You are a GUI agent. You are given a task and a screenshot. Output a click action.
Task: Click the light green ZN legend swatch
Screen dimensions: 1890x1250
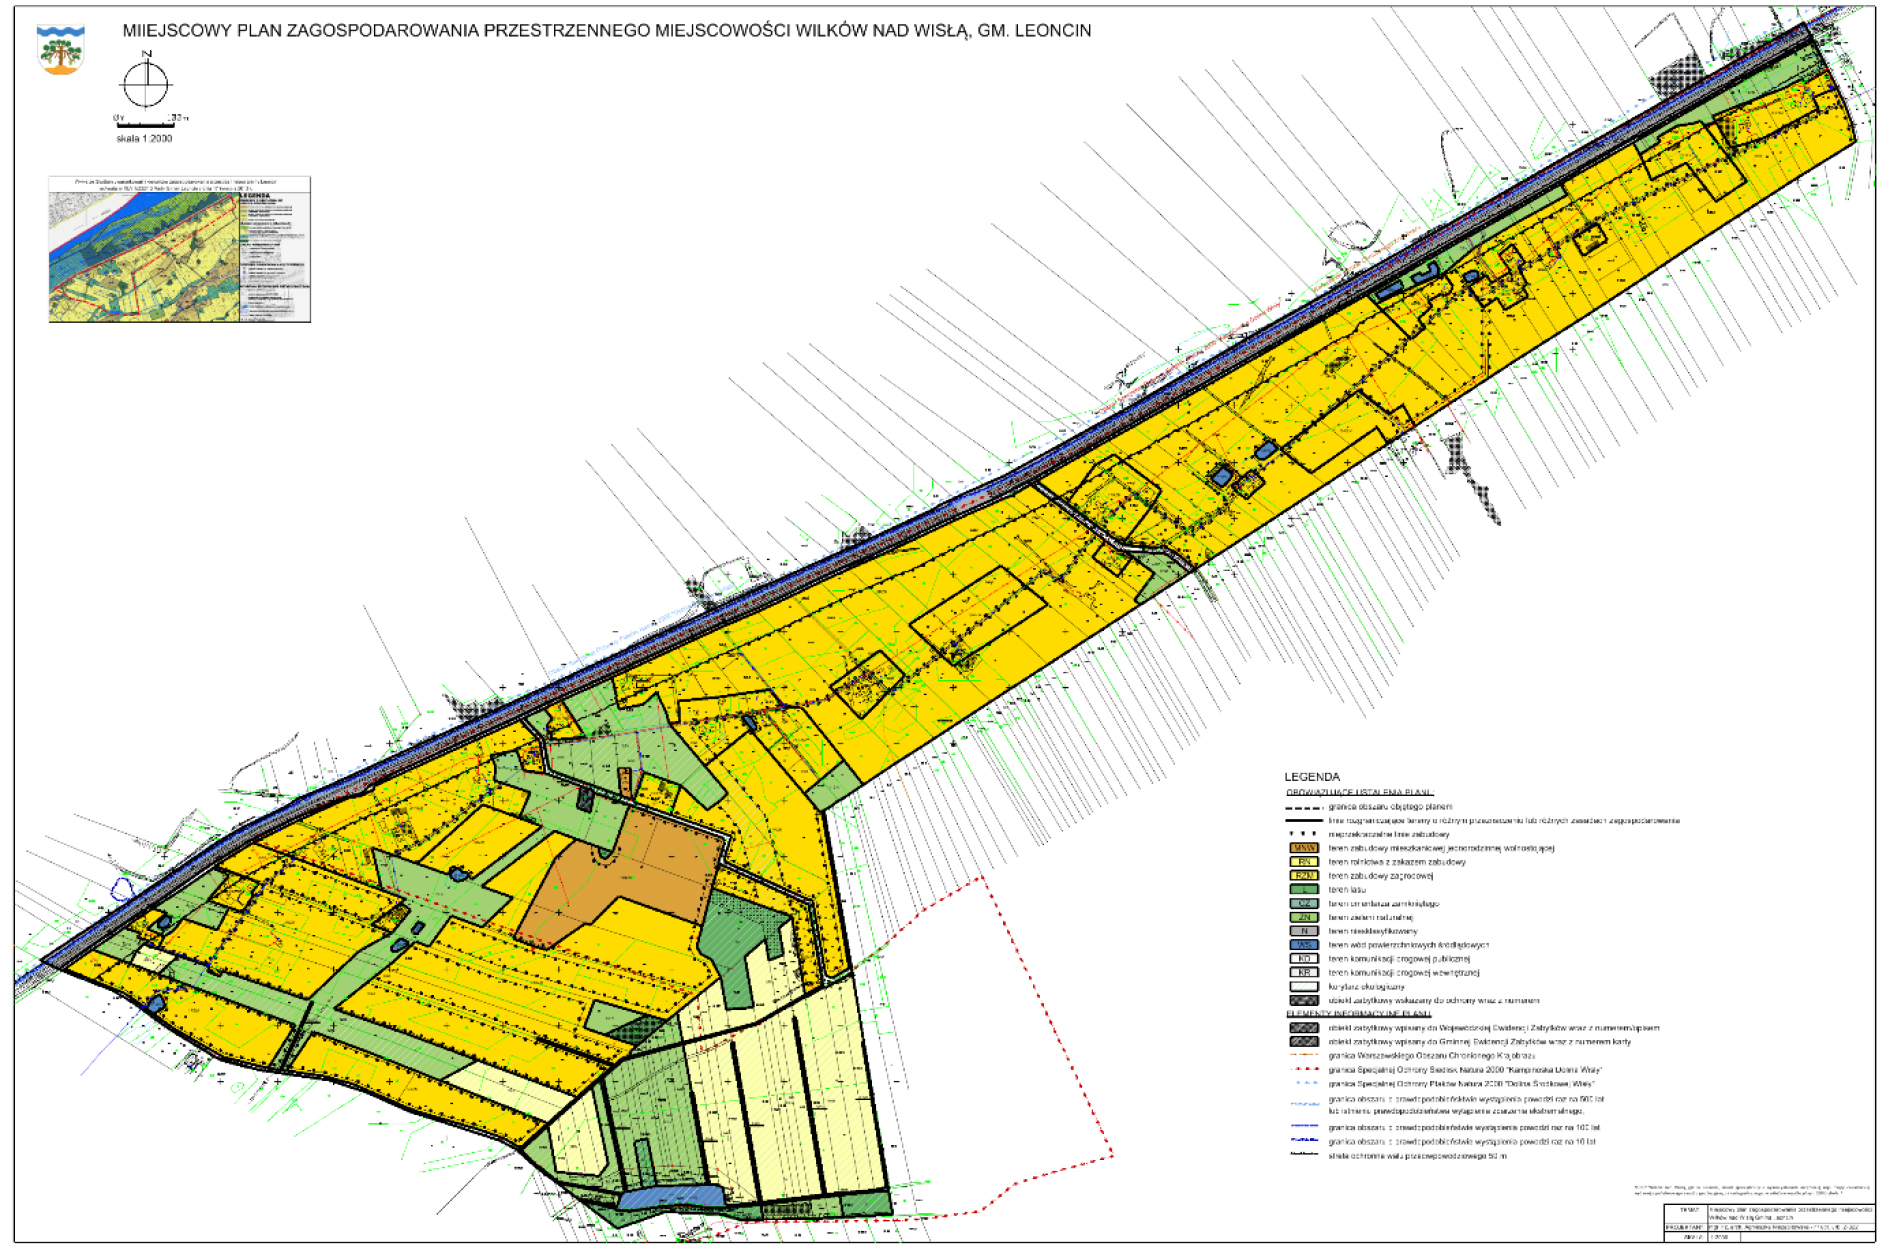1303,917
